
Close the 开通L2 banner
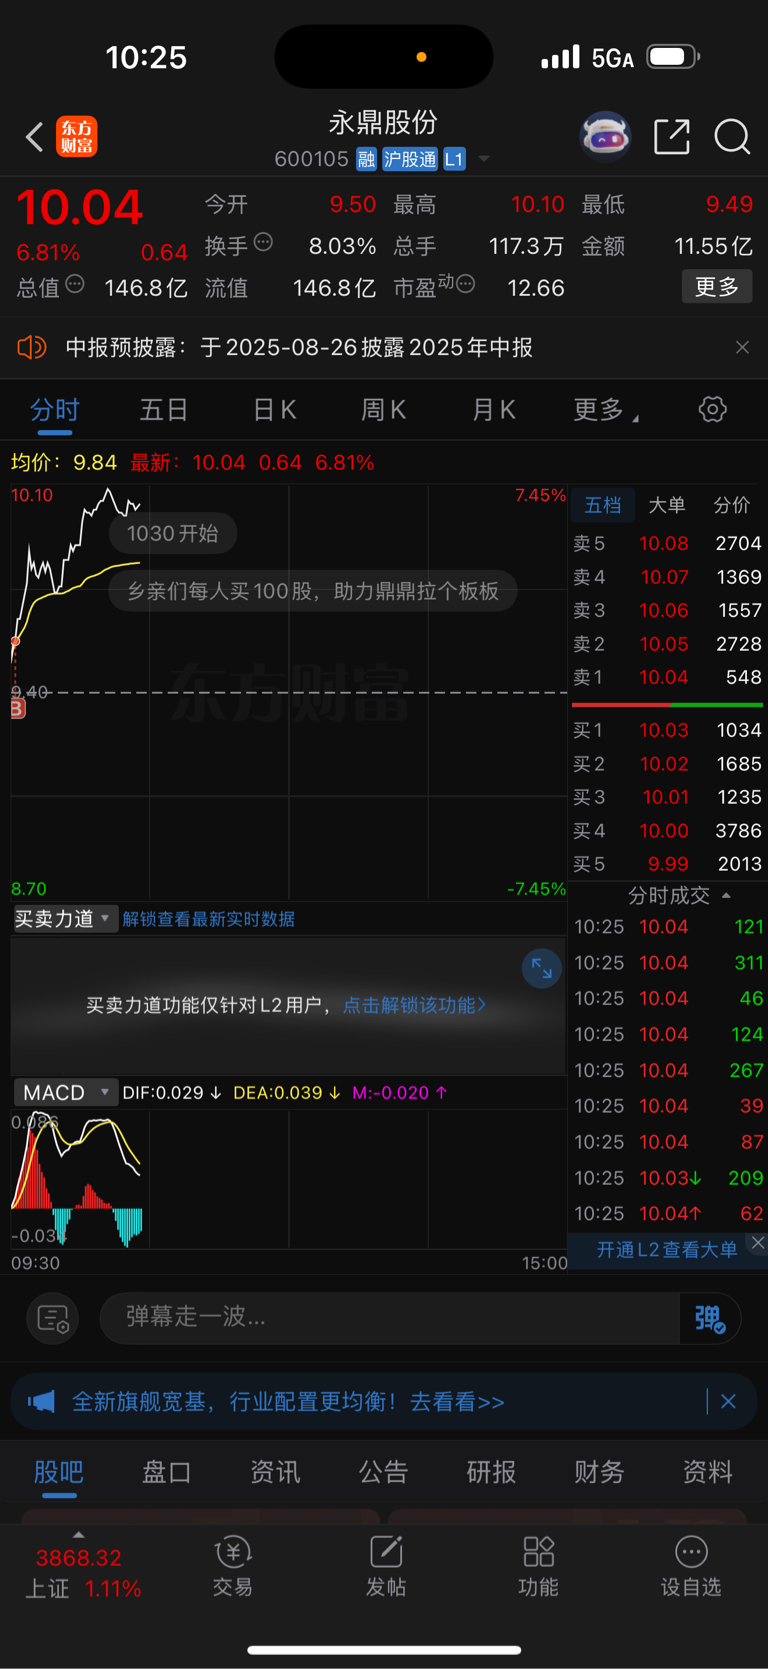[757, 1243]
